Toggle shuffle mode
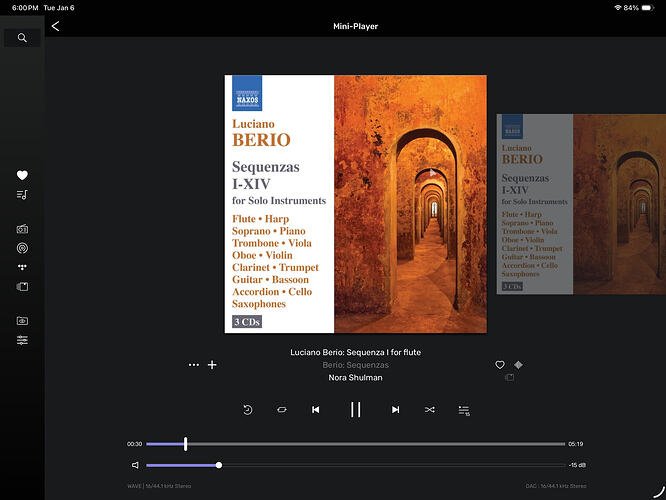 click(x=429, y=410)
